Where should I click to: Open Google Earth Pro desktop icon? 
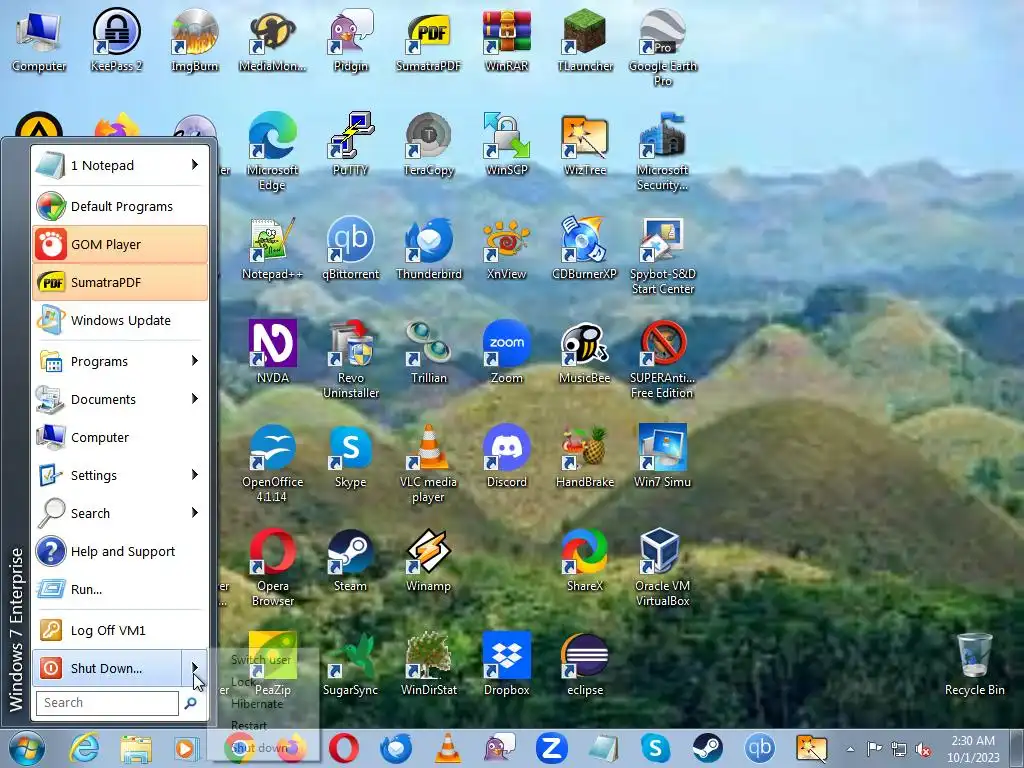[x=663, y=48]
